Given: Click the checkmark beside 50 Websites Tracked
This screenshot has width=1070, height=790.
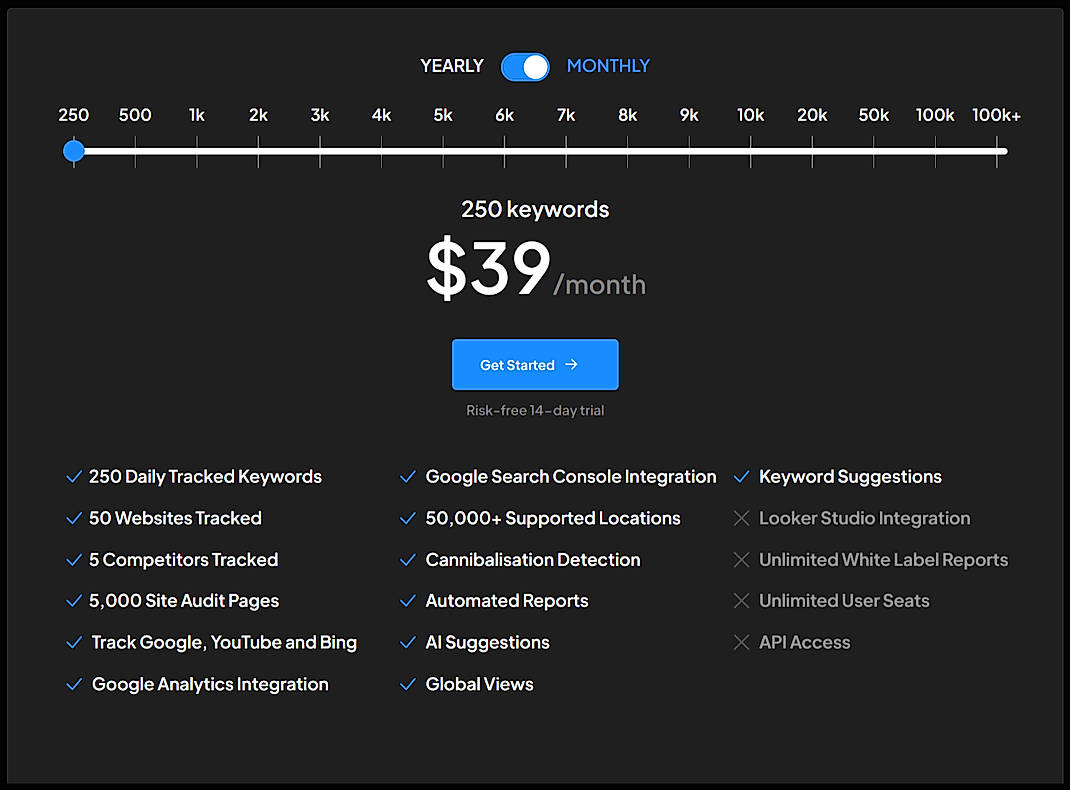Looking at the screenshot, I should click(x=73, y=518).
